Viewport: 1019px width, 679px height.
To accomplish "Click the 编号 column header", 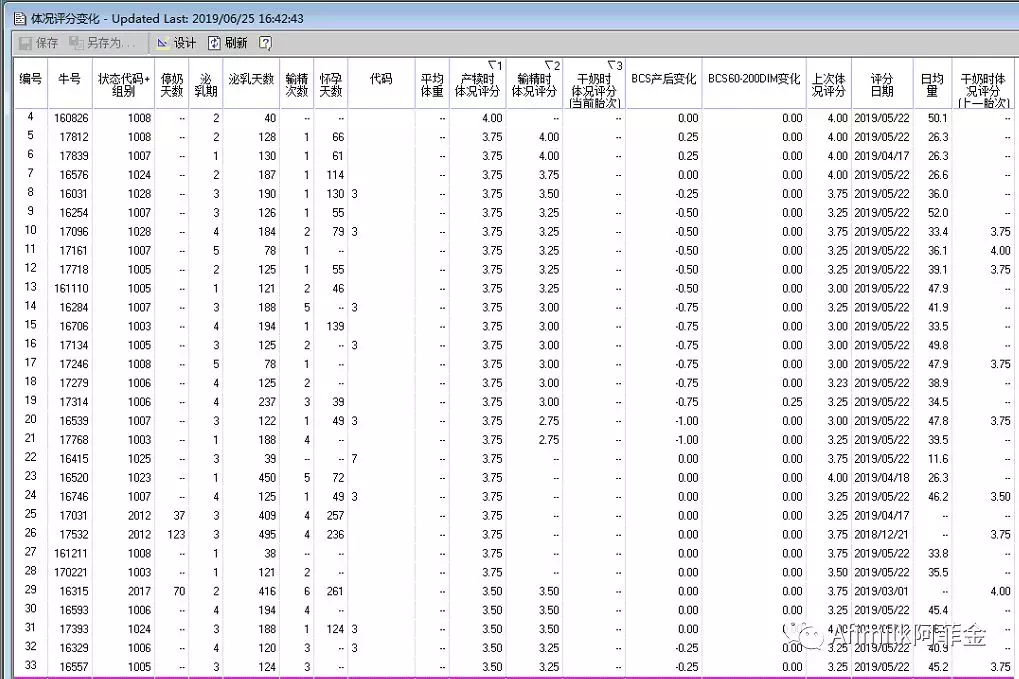I will (31, 84).
